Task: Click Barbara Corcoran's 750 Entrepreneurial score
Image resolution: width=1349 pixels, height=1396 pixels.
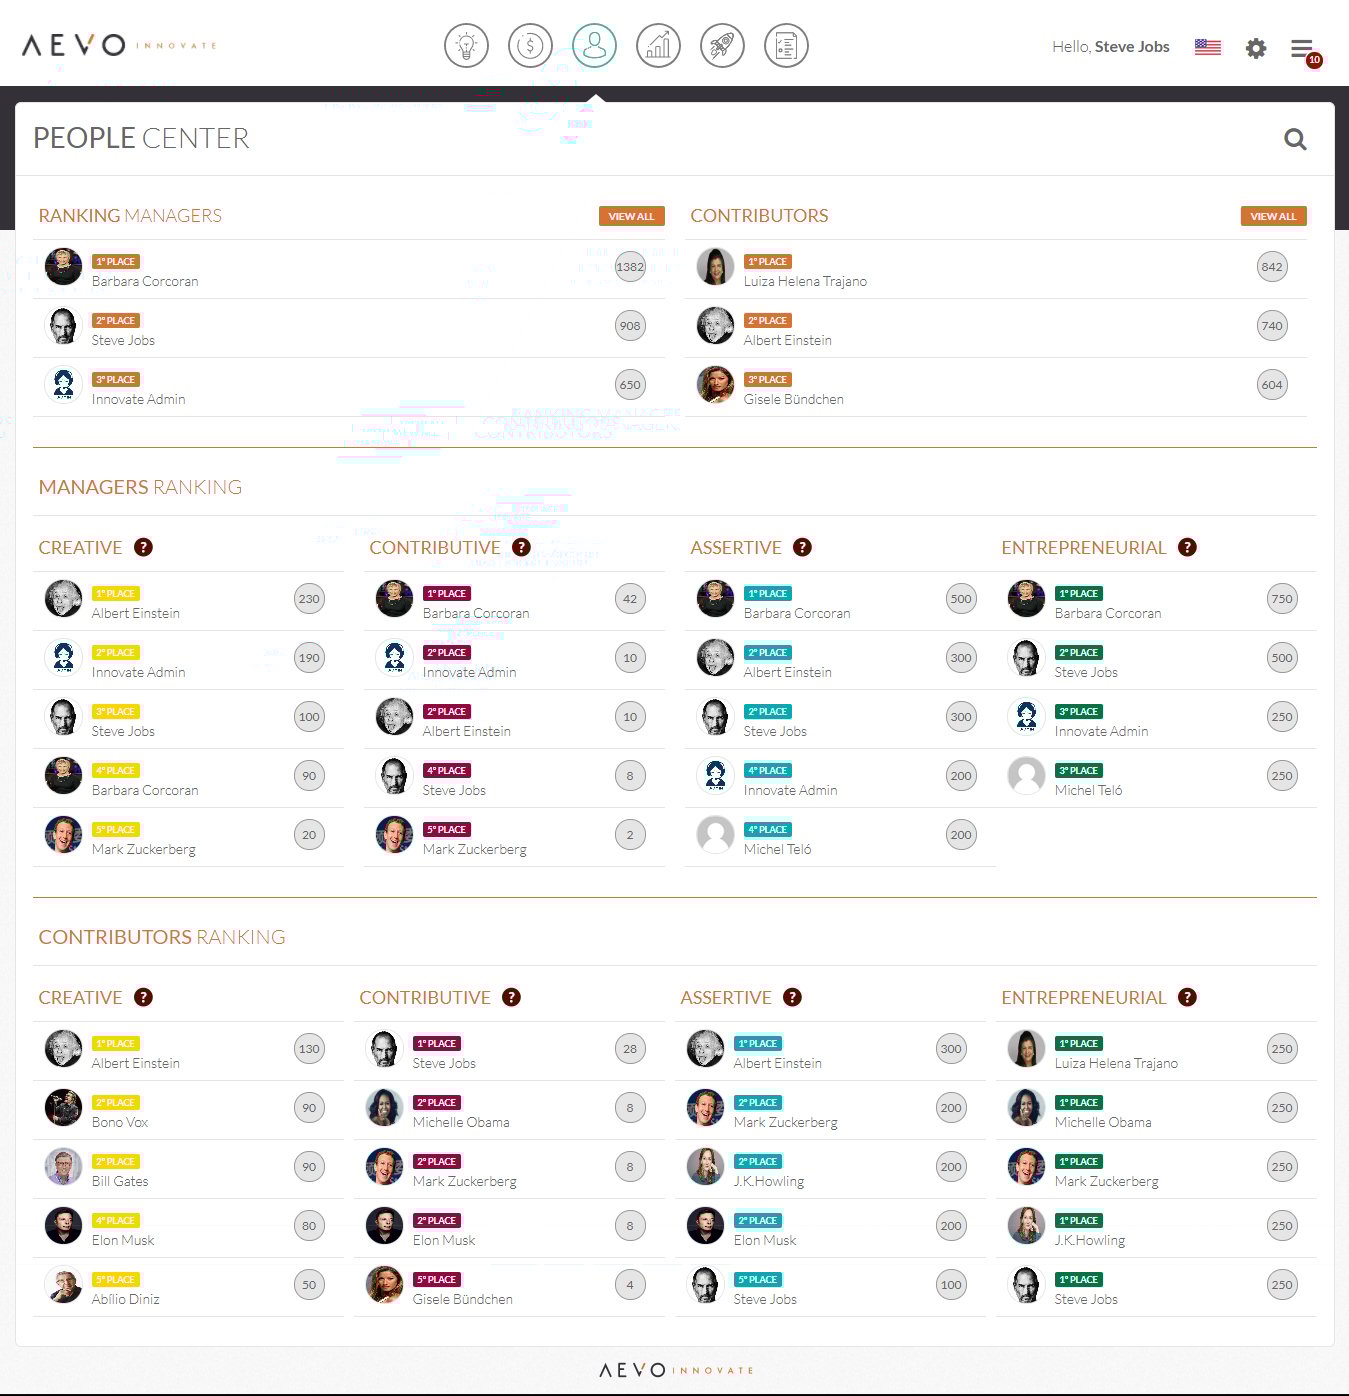Action: point(1282,599)
